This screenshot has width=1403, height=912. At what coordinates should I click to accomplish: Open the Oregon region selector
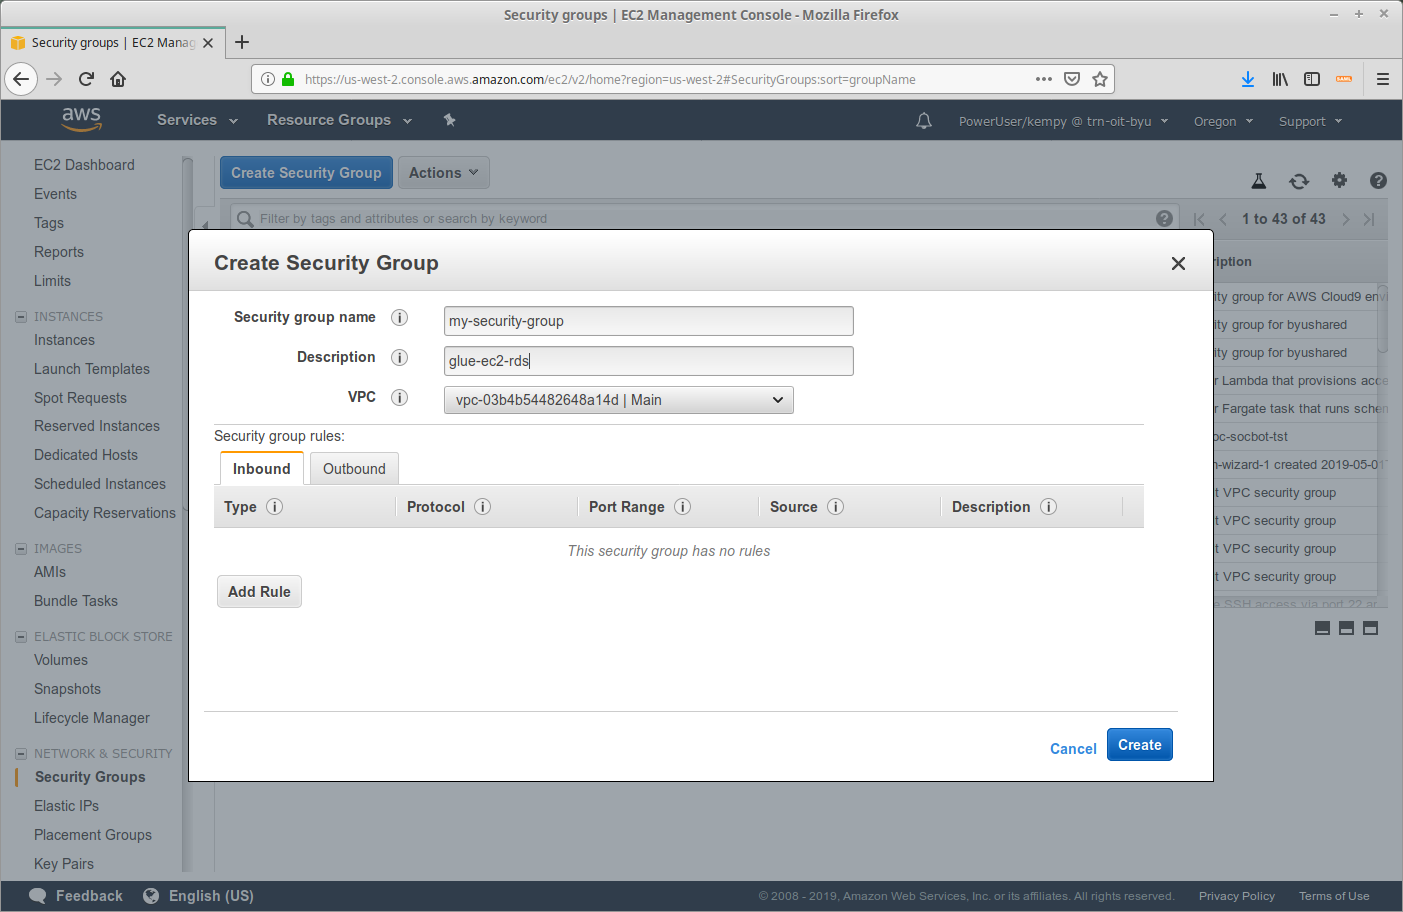pyautogui.click(x=1223, y=121)
